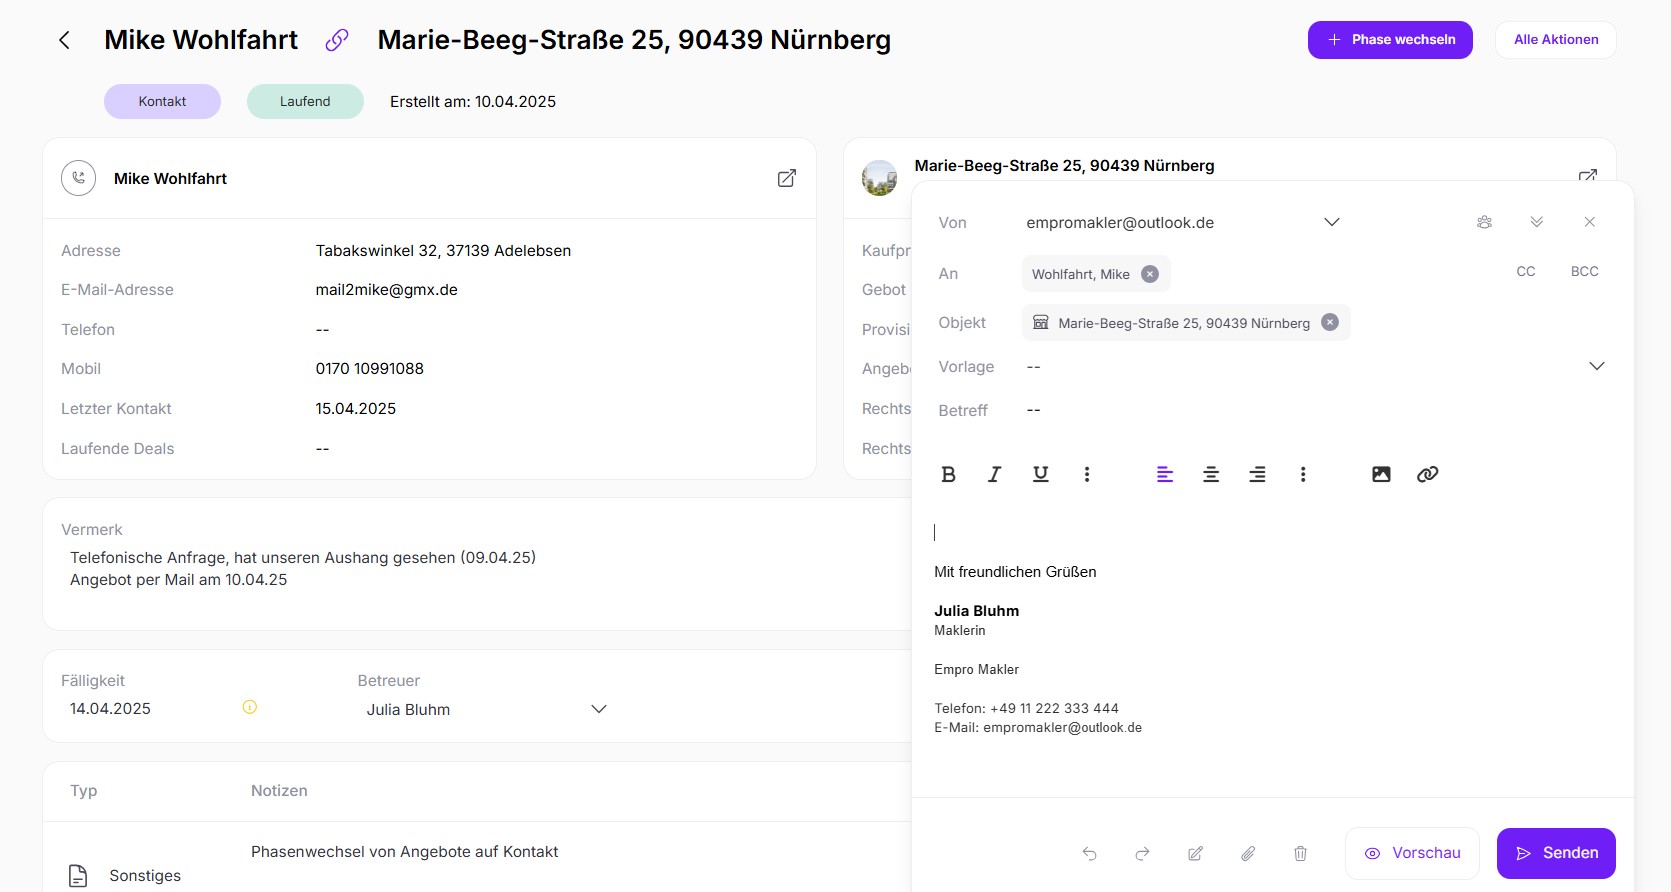Screen dimensions: 1671x892
Task: Open Alle Aktionen menu
Action: click(x=1556, y=40)
